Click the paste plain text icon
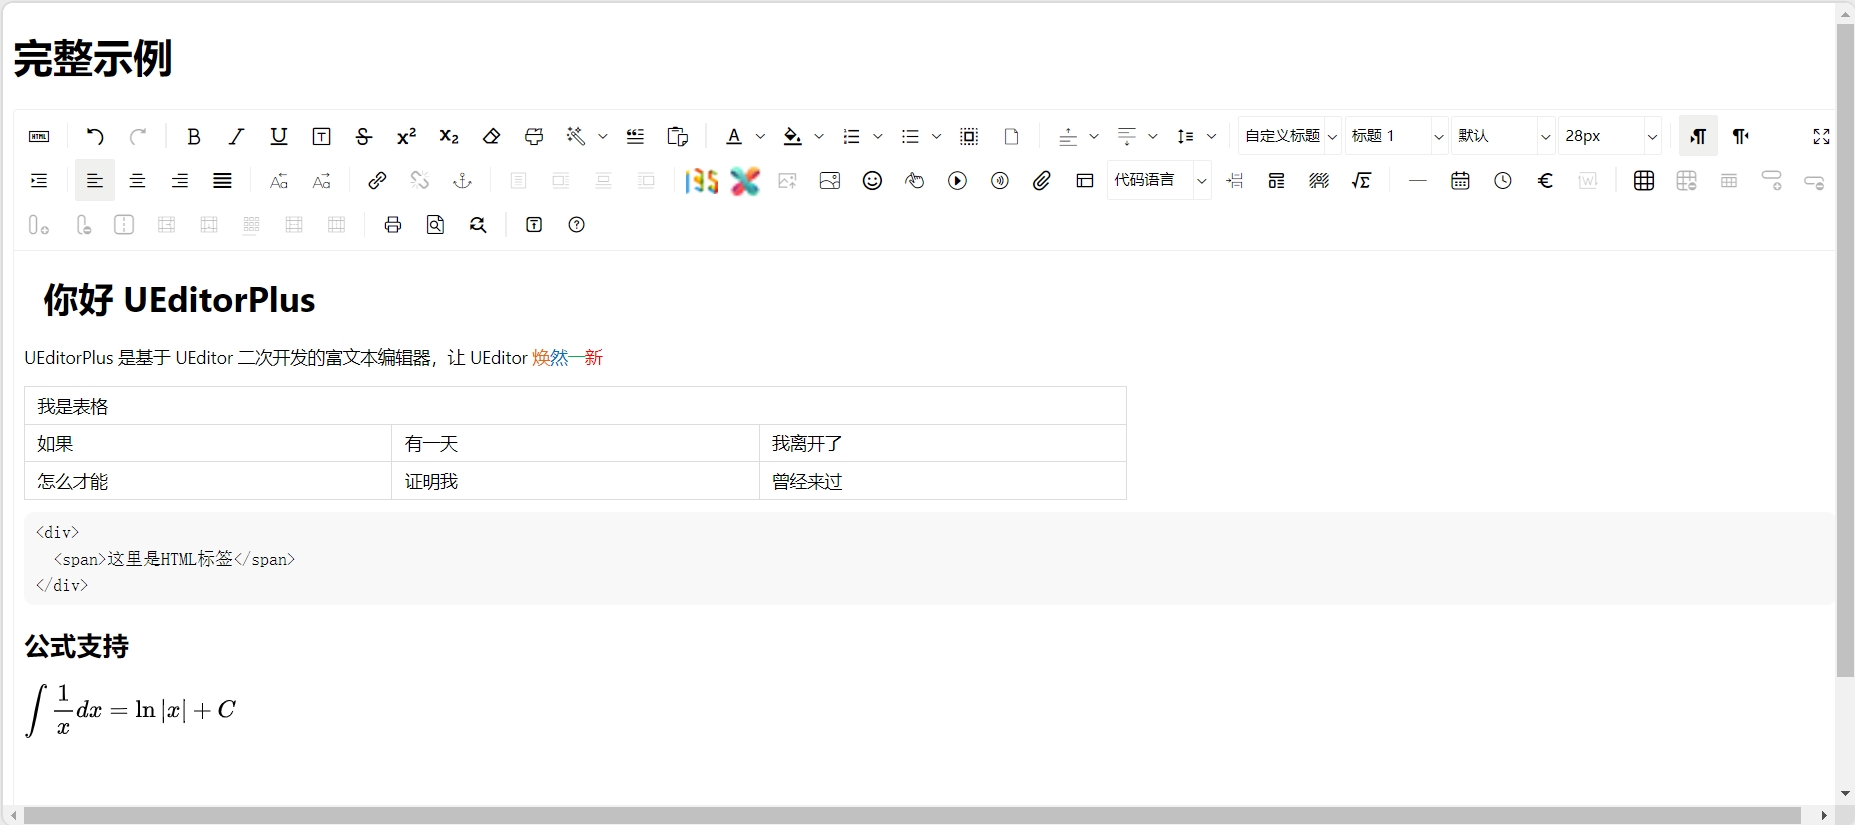Image resolution: width=1855 pixels, height=825 pixels. coord(678,137)
